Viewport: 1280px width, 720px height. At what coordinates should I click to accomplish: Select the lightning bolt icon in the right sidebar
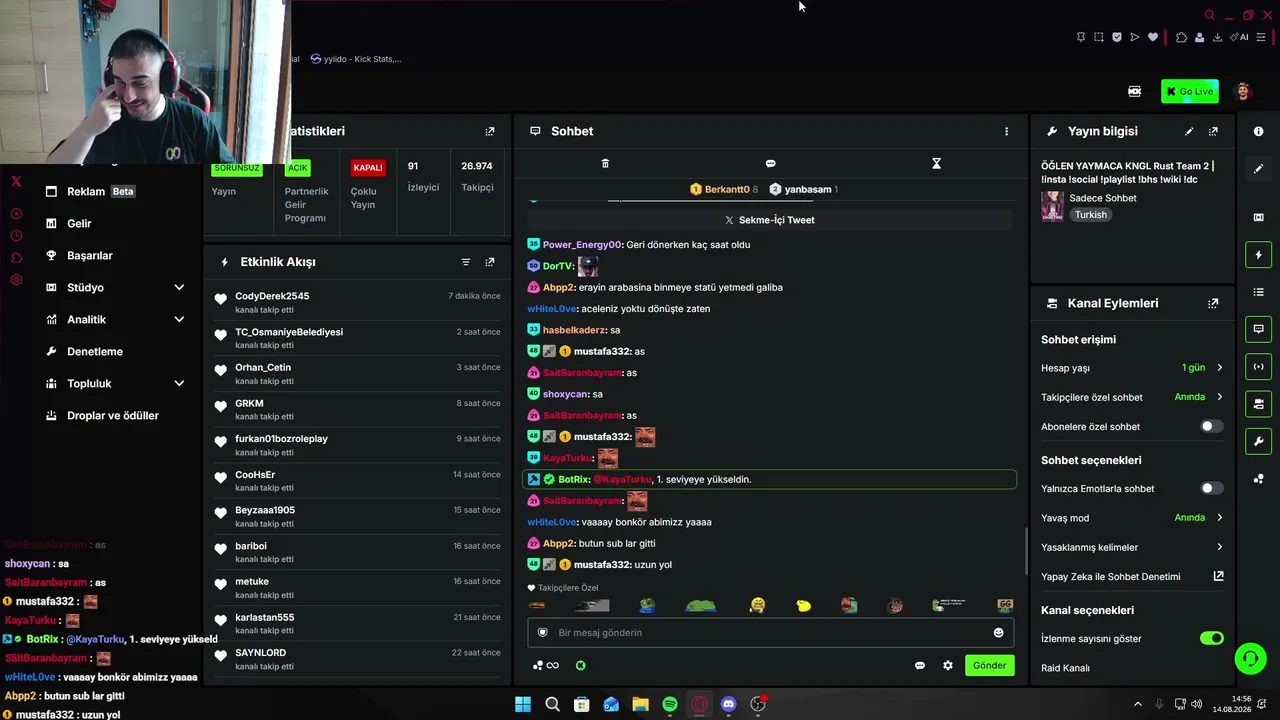1258,255
